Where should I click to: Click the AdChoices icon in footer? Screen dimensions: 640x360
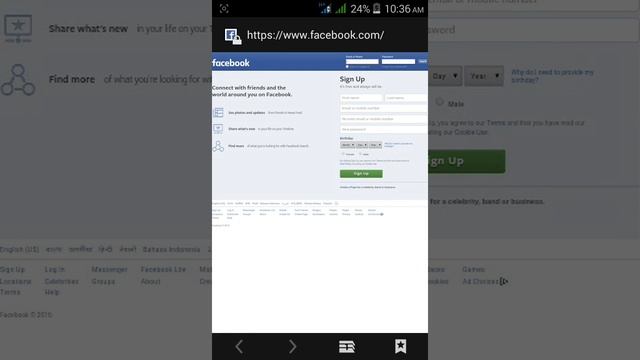(382, 214)
